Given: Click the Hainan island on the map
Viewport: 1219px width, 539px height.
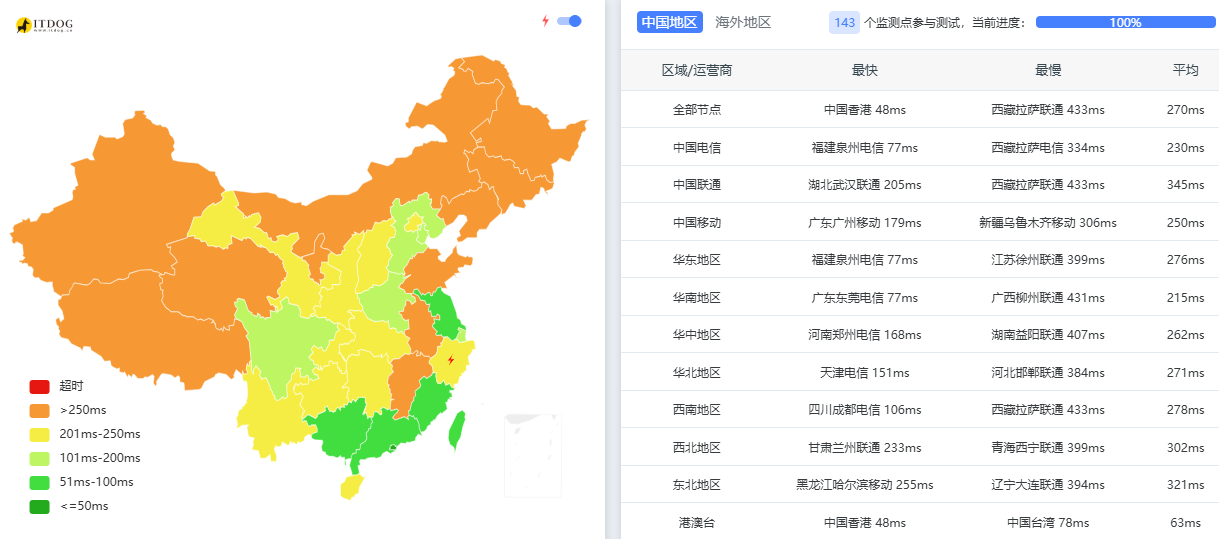Looking at the screenshot, I should [x=350, y=487].
